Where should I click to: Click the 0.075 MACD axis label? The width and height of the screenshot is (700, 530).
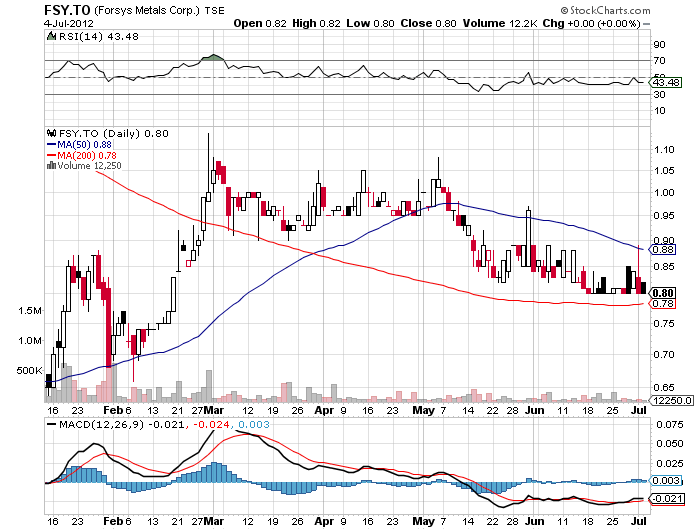tap(670, 424)
